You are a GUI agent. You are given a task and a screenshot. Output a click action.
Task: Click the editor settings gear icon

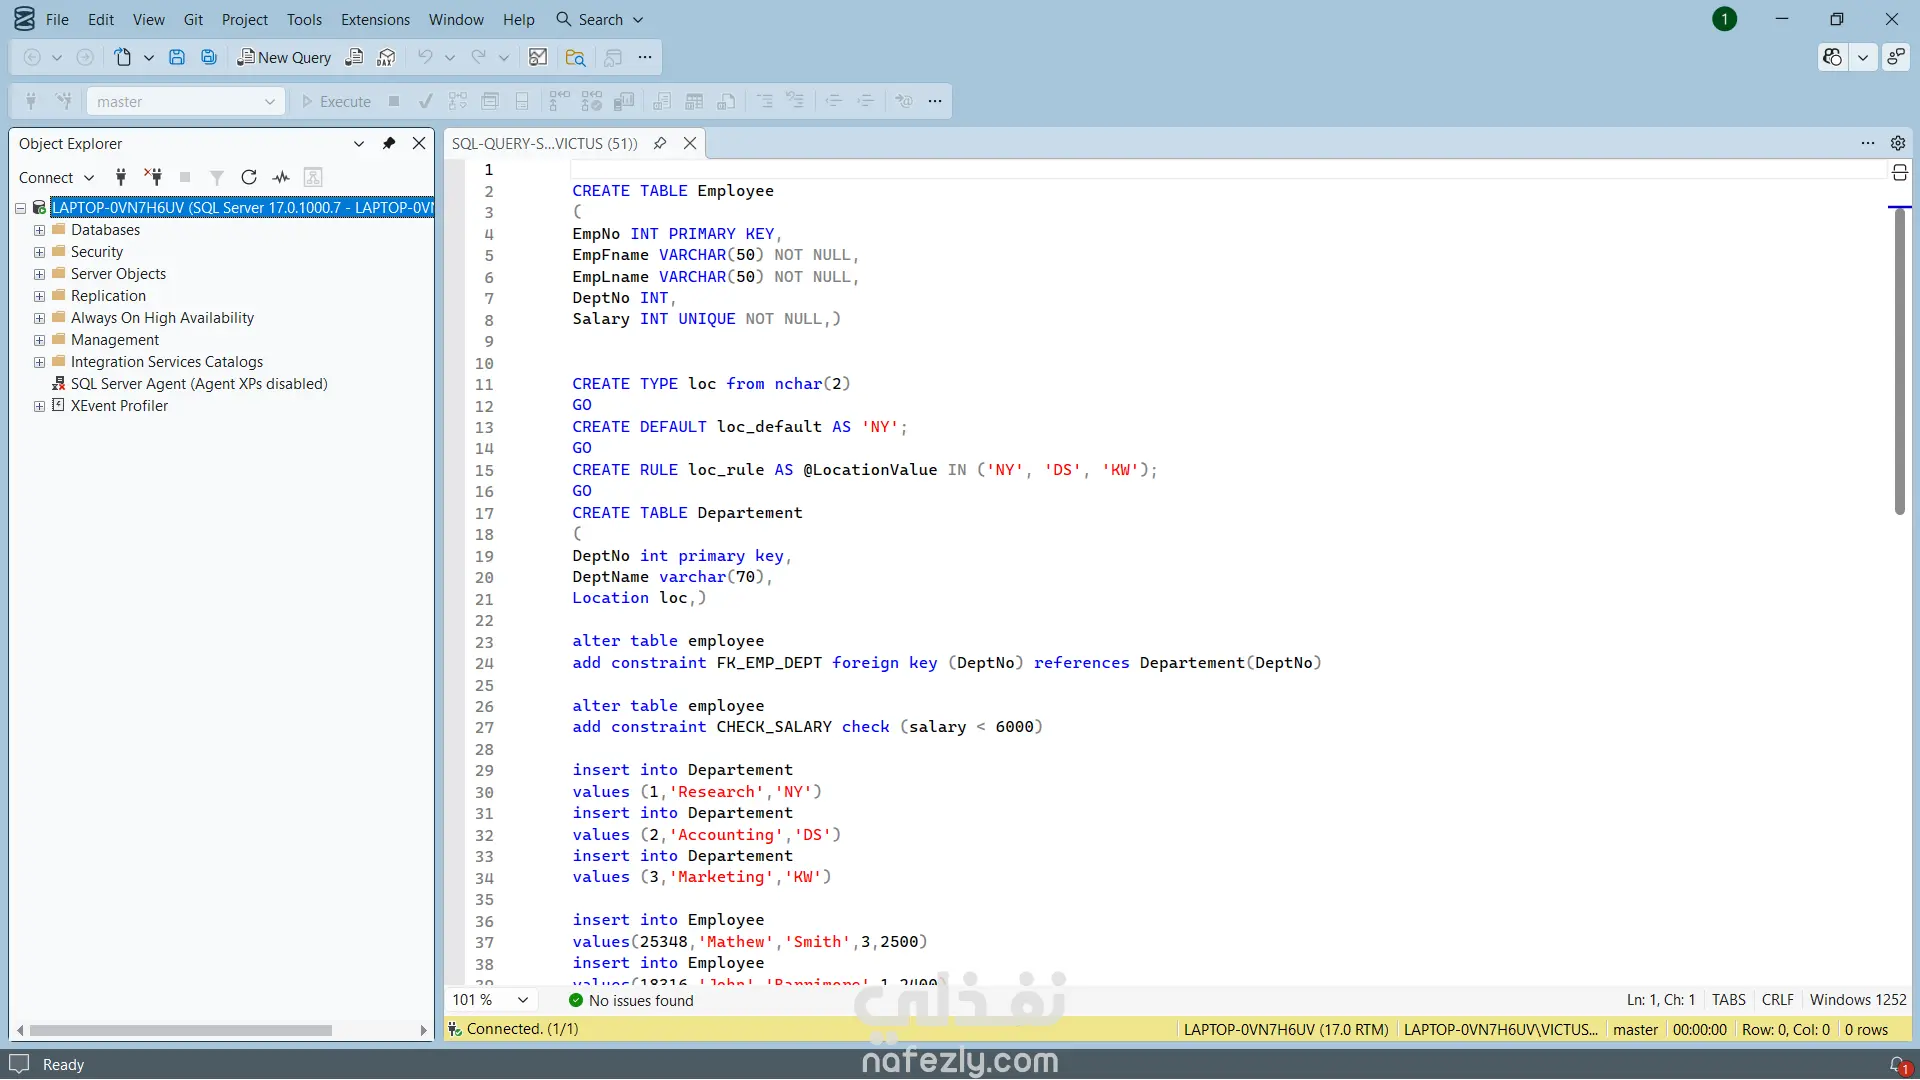pyautogui.click(x=1897, y=143)
